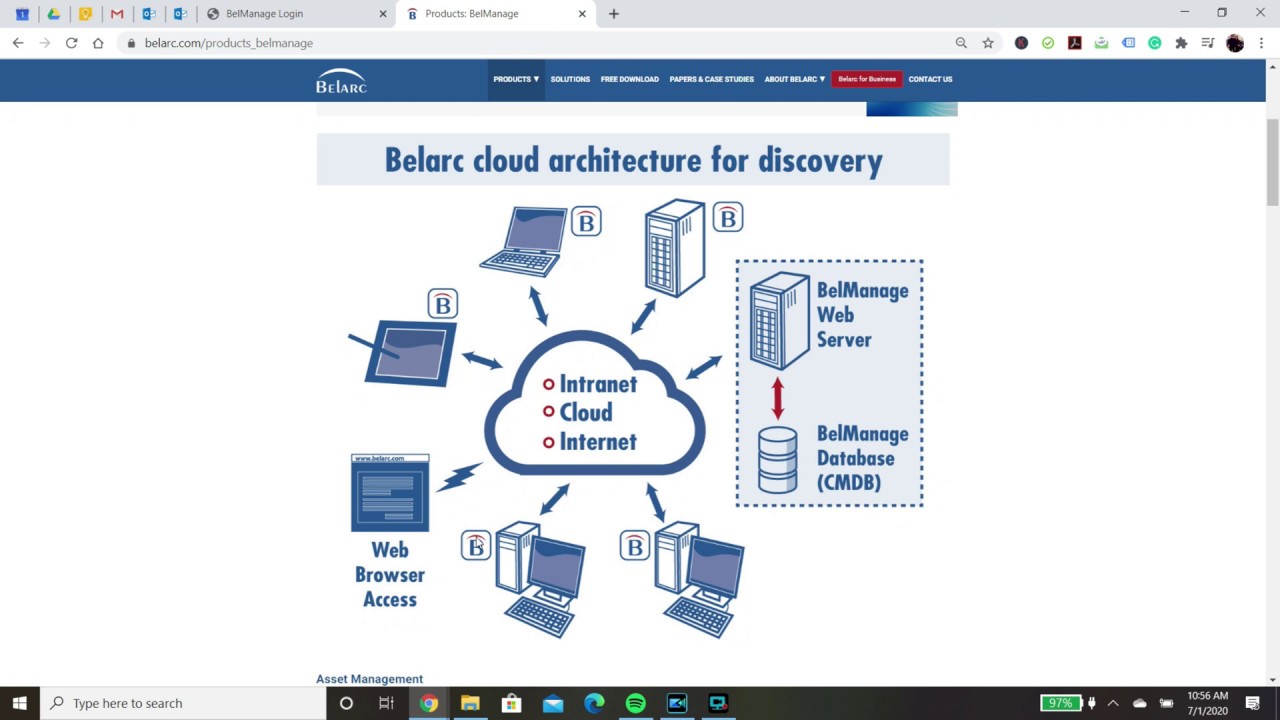Launch Microsoft Edge from the taskbar

coord(594,703)
